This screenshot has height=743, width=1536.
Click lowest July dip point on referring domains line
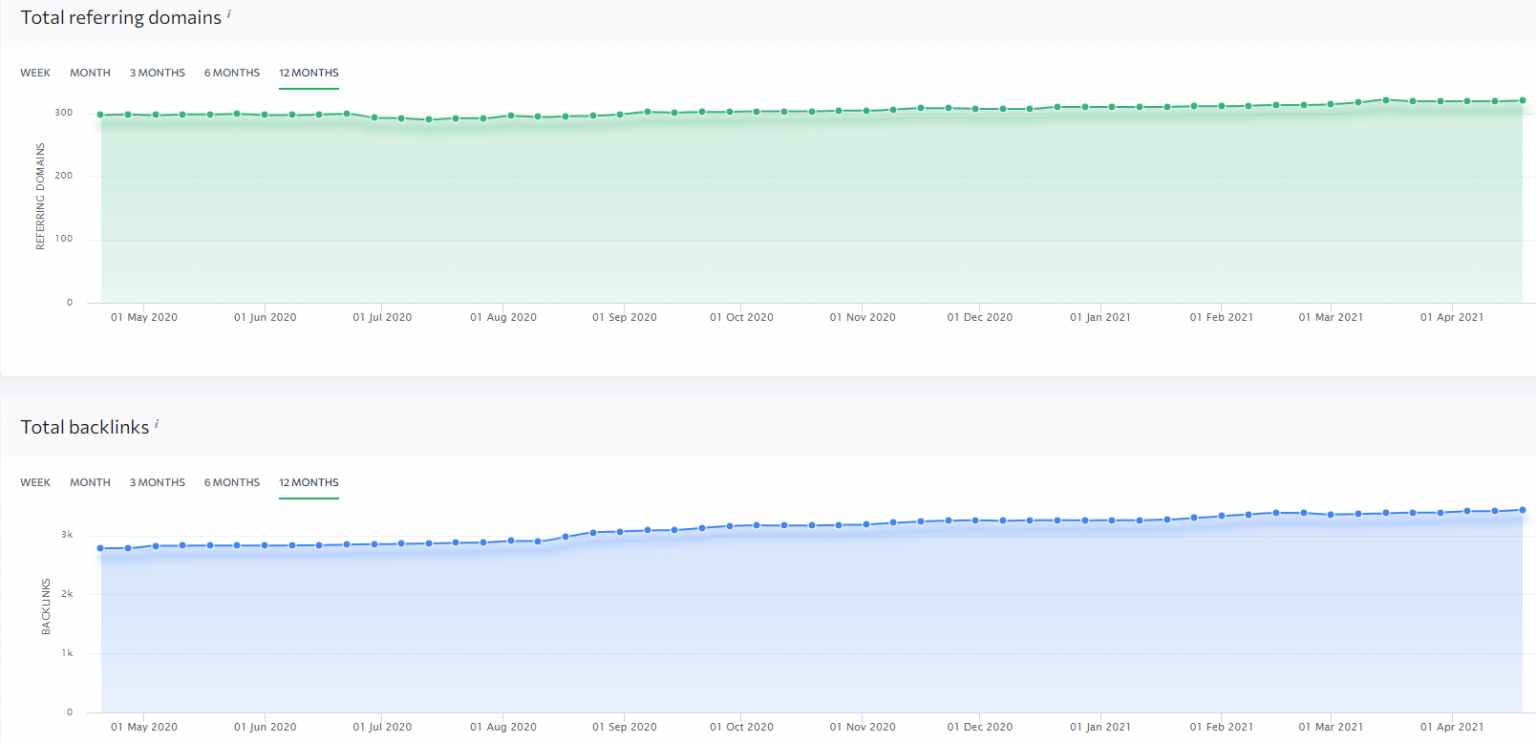429,120
